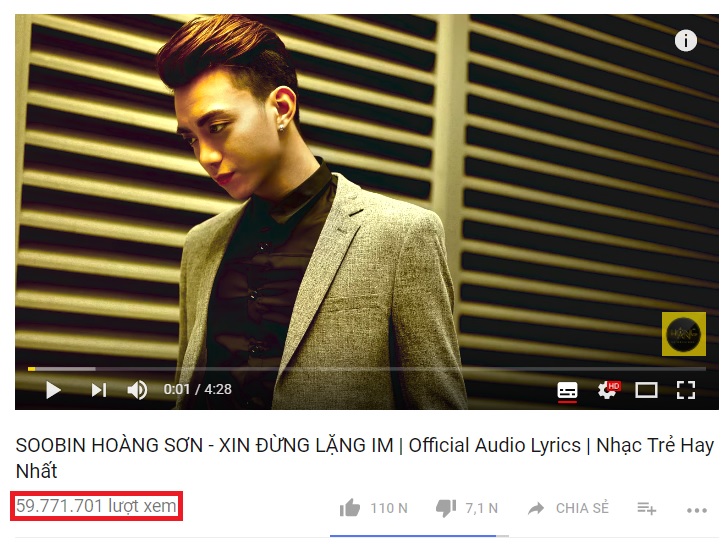Toggle subtitles closed captions button

tap(567, 391)
